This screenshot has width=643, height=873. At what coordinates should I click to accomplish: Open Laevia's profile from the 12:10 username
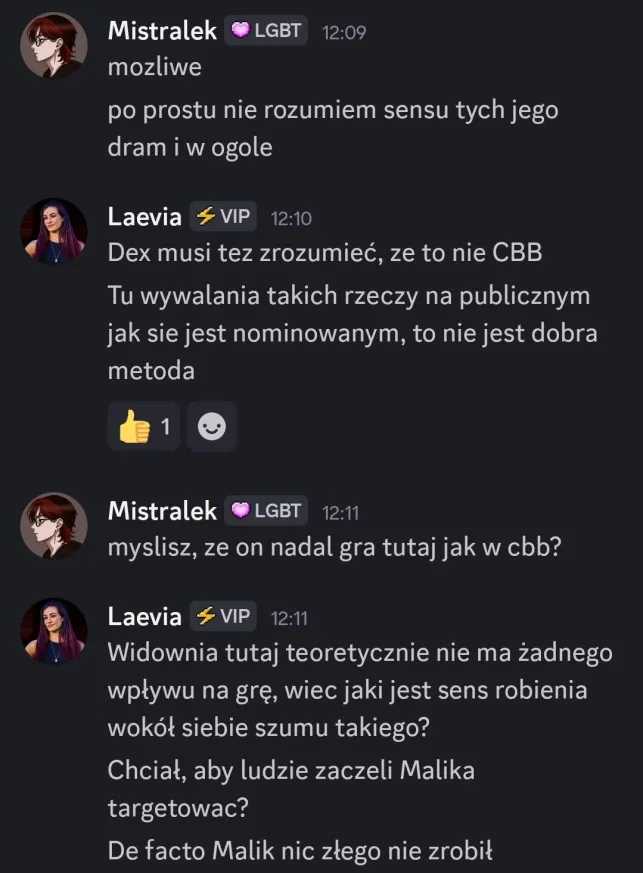[x=145, y=217]
